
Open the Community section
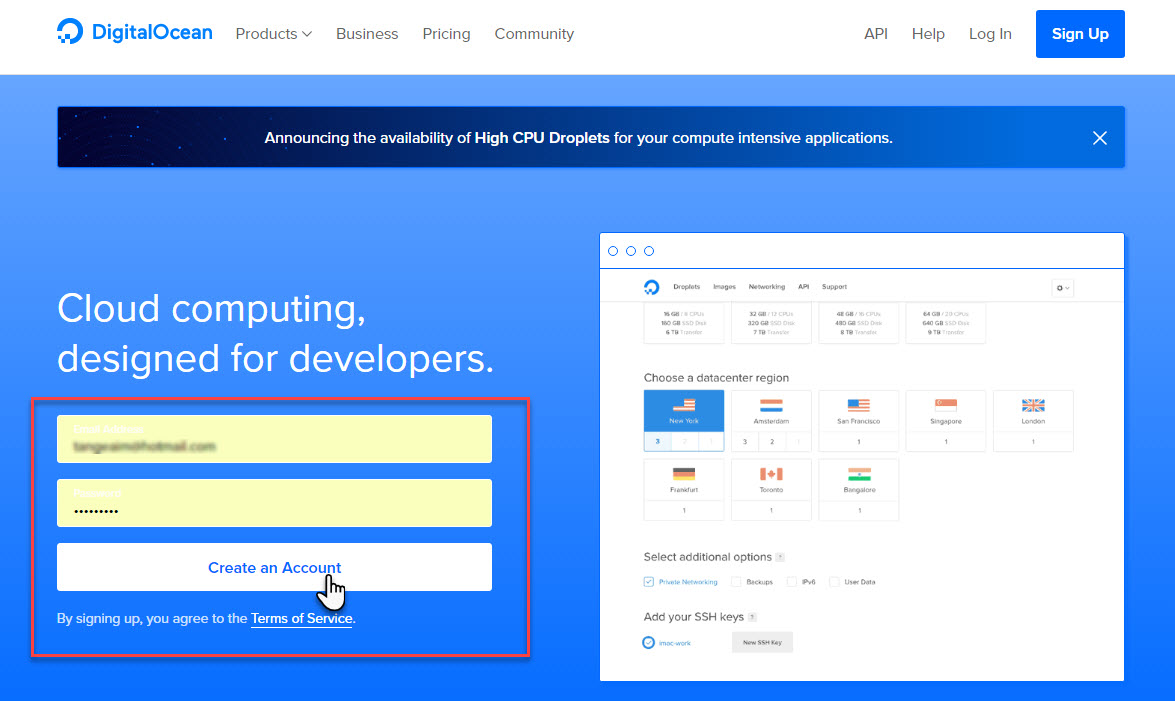(x=534, y=34)
